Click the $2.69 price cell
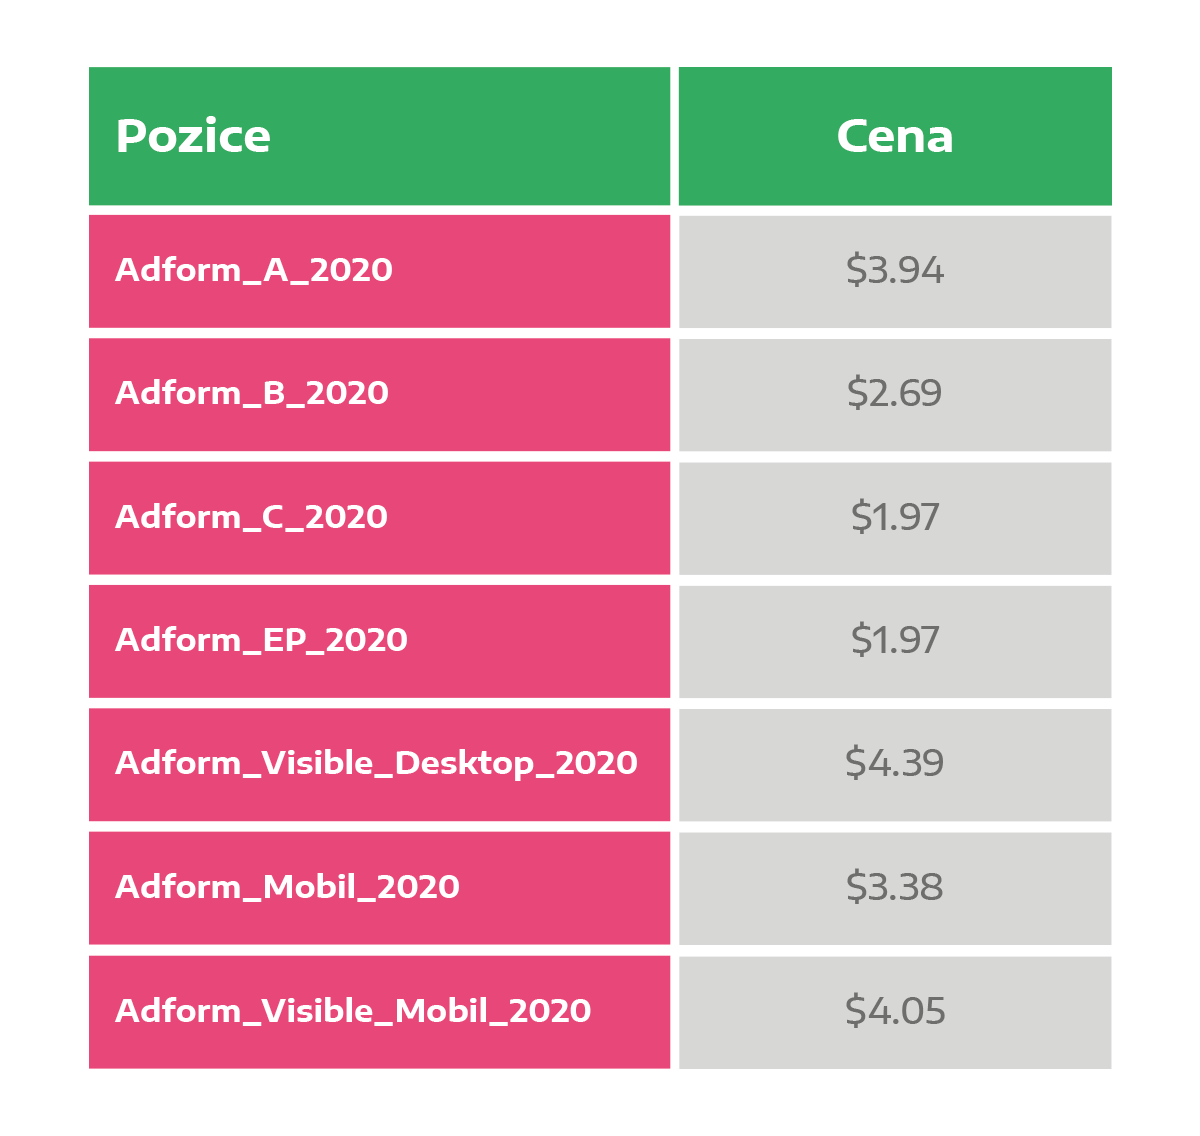Viewport: 1200px width, 1136px height. (895, 394)
